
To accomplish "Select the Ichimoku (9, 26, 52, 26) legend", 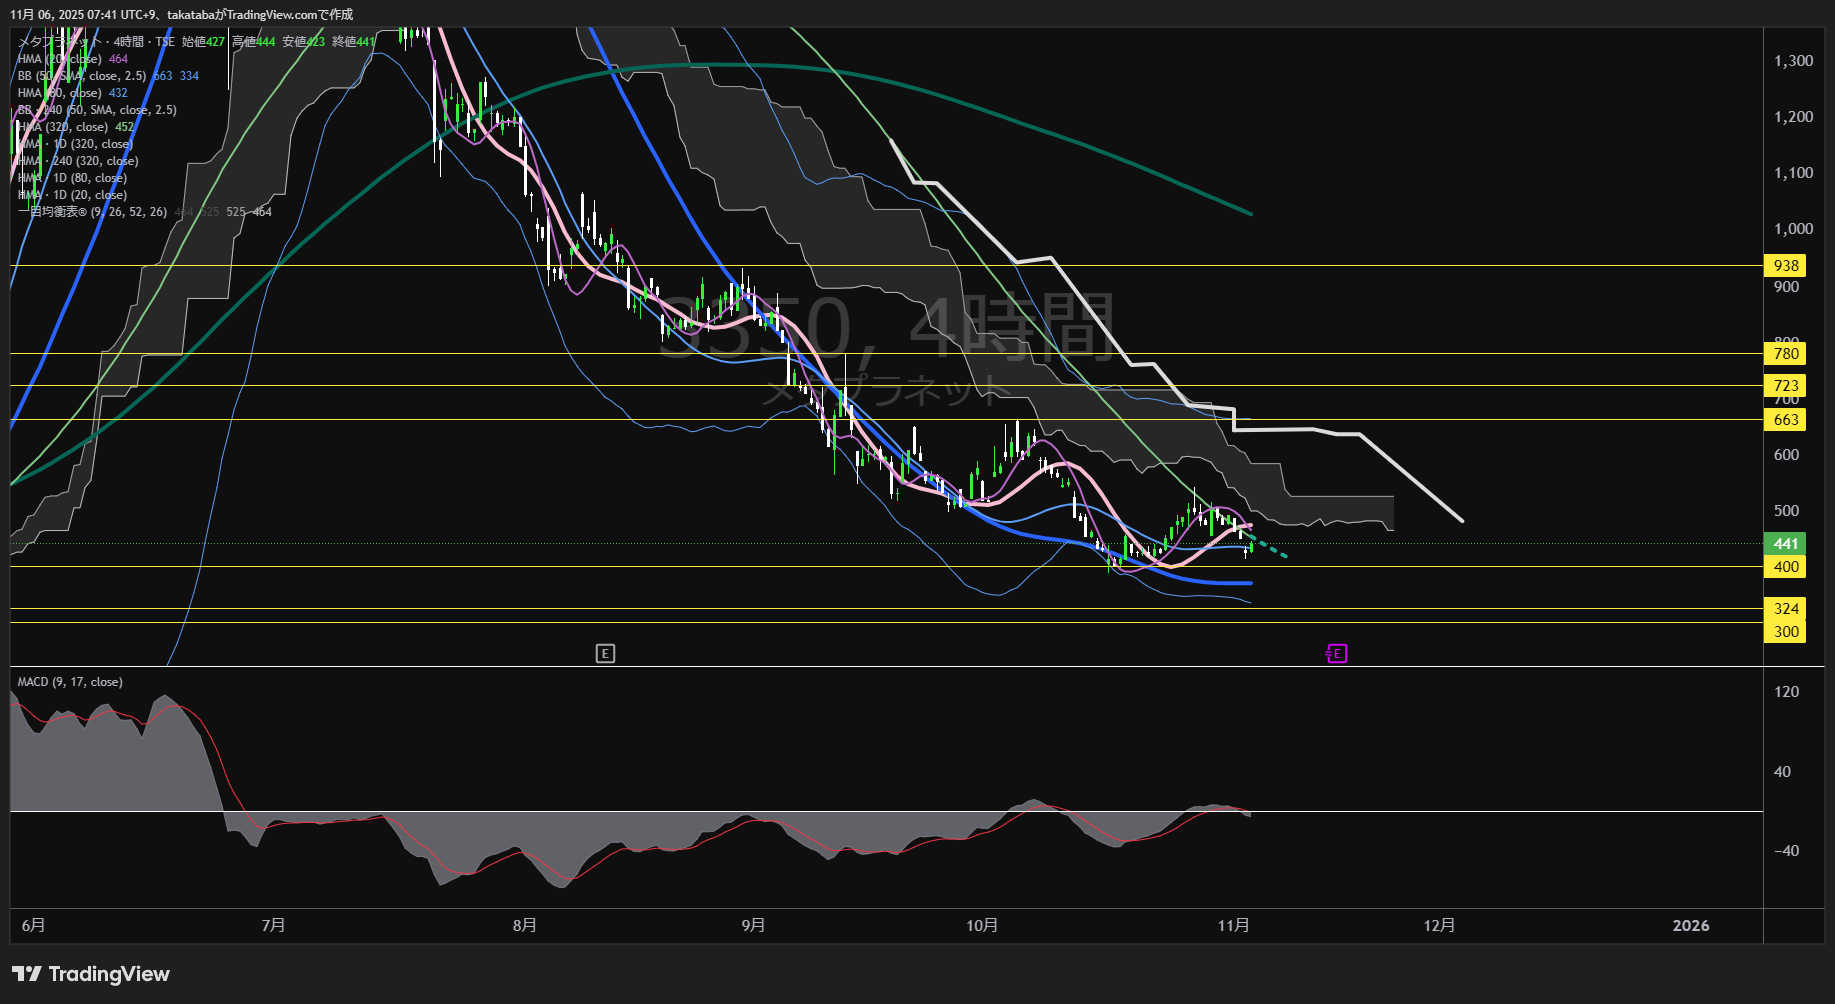I will [x=92, y=212].
